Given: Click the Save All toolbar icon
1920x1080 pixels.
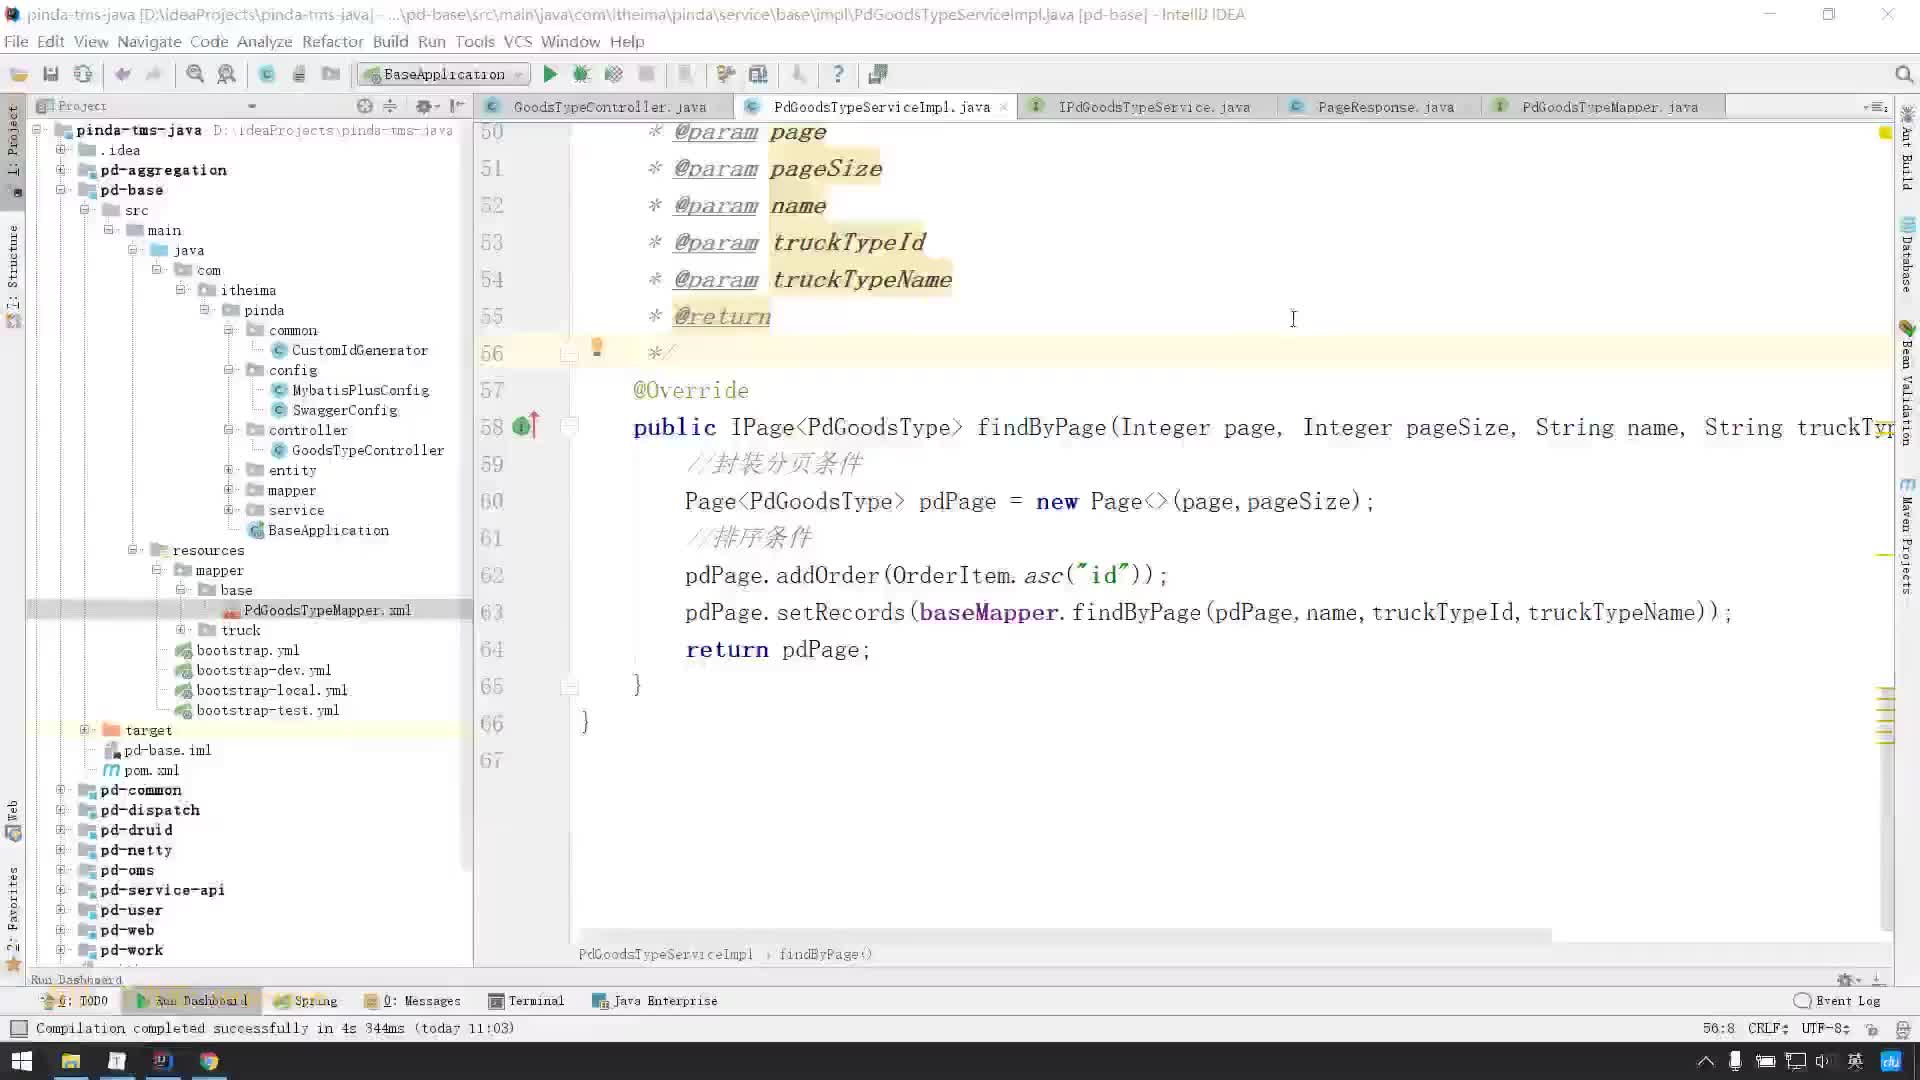Looking at the screenshot, I should [x=51, y=74].
